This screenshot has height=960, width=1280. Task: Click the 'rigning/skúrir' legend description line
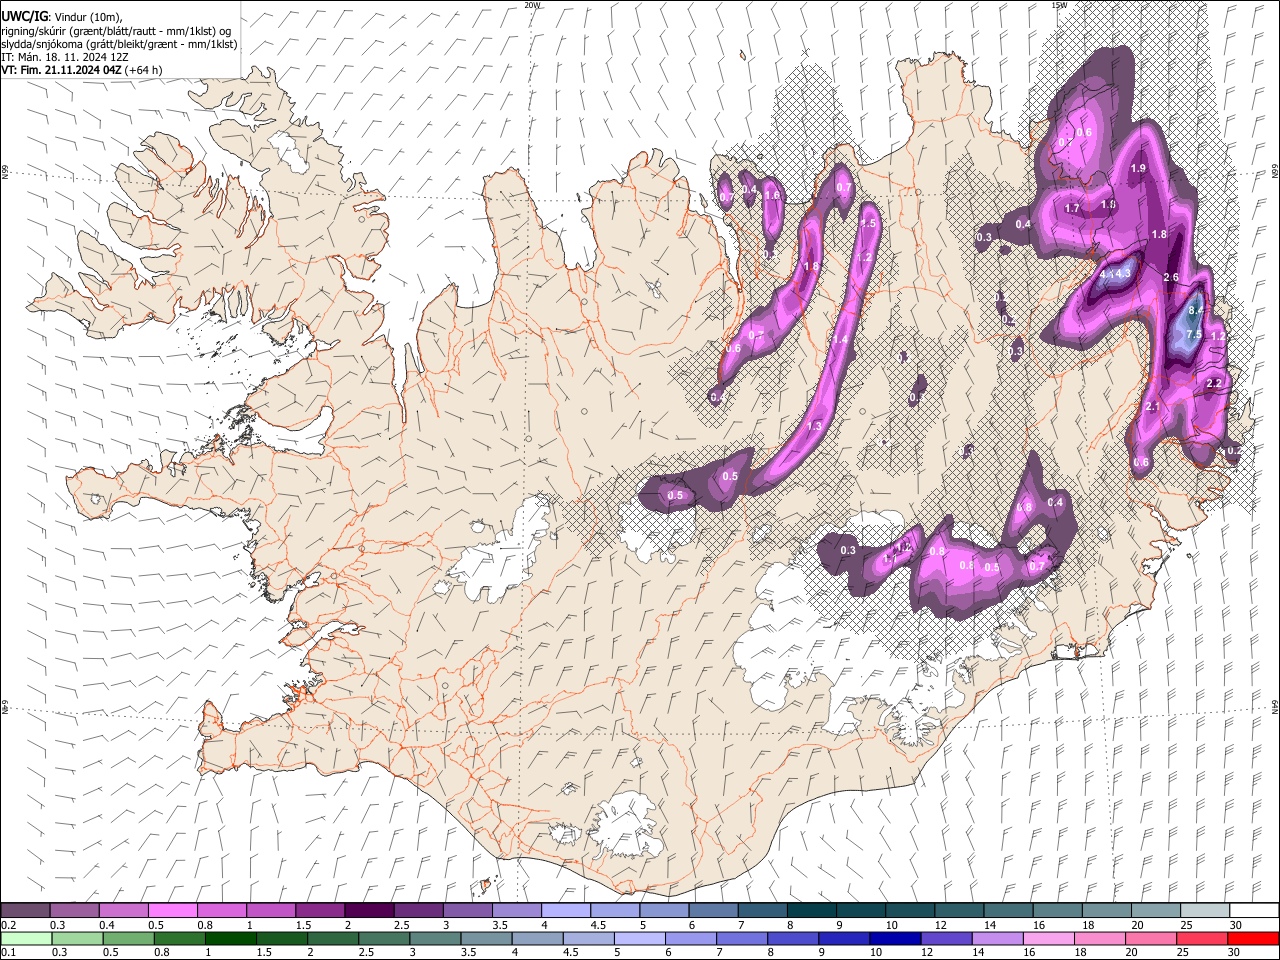(116, 31)
